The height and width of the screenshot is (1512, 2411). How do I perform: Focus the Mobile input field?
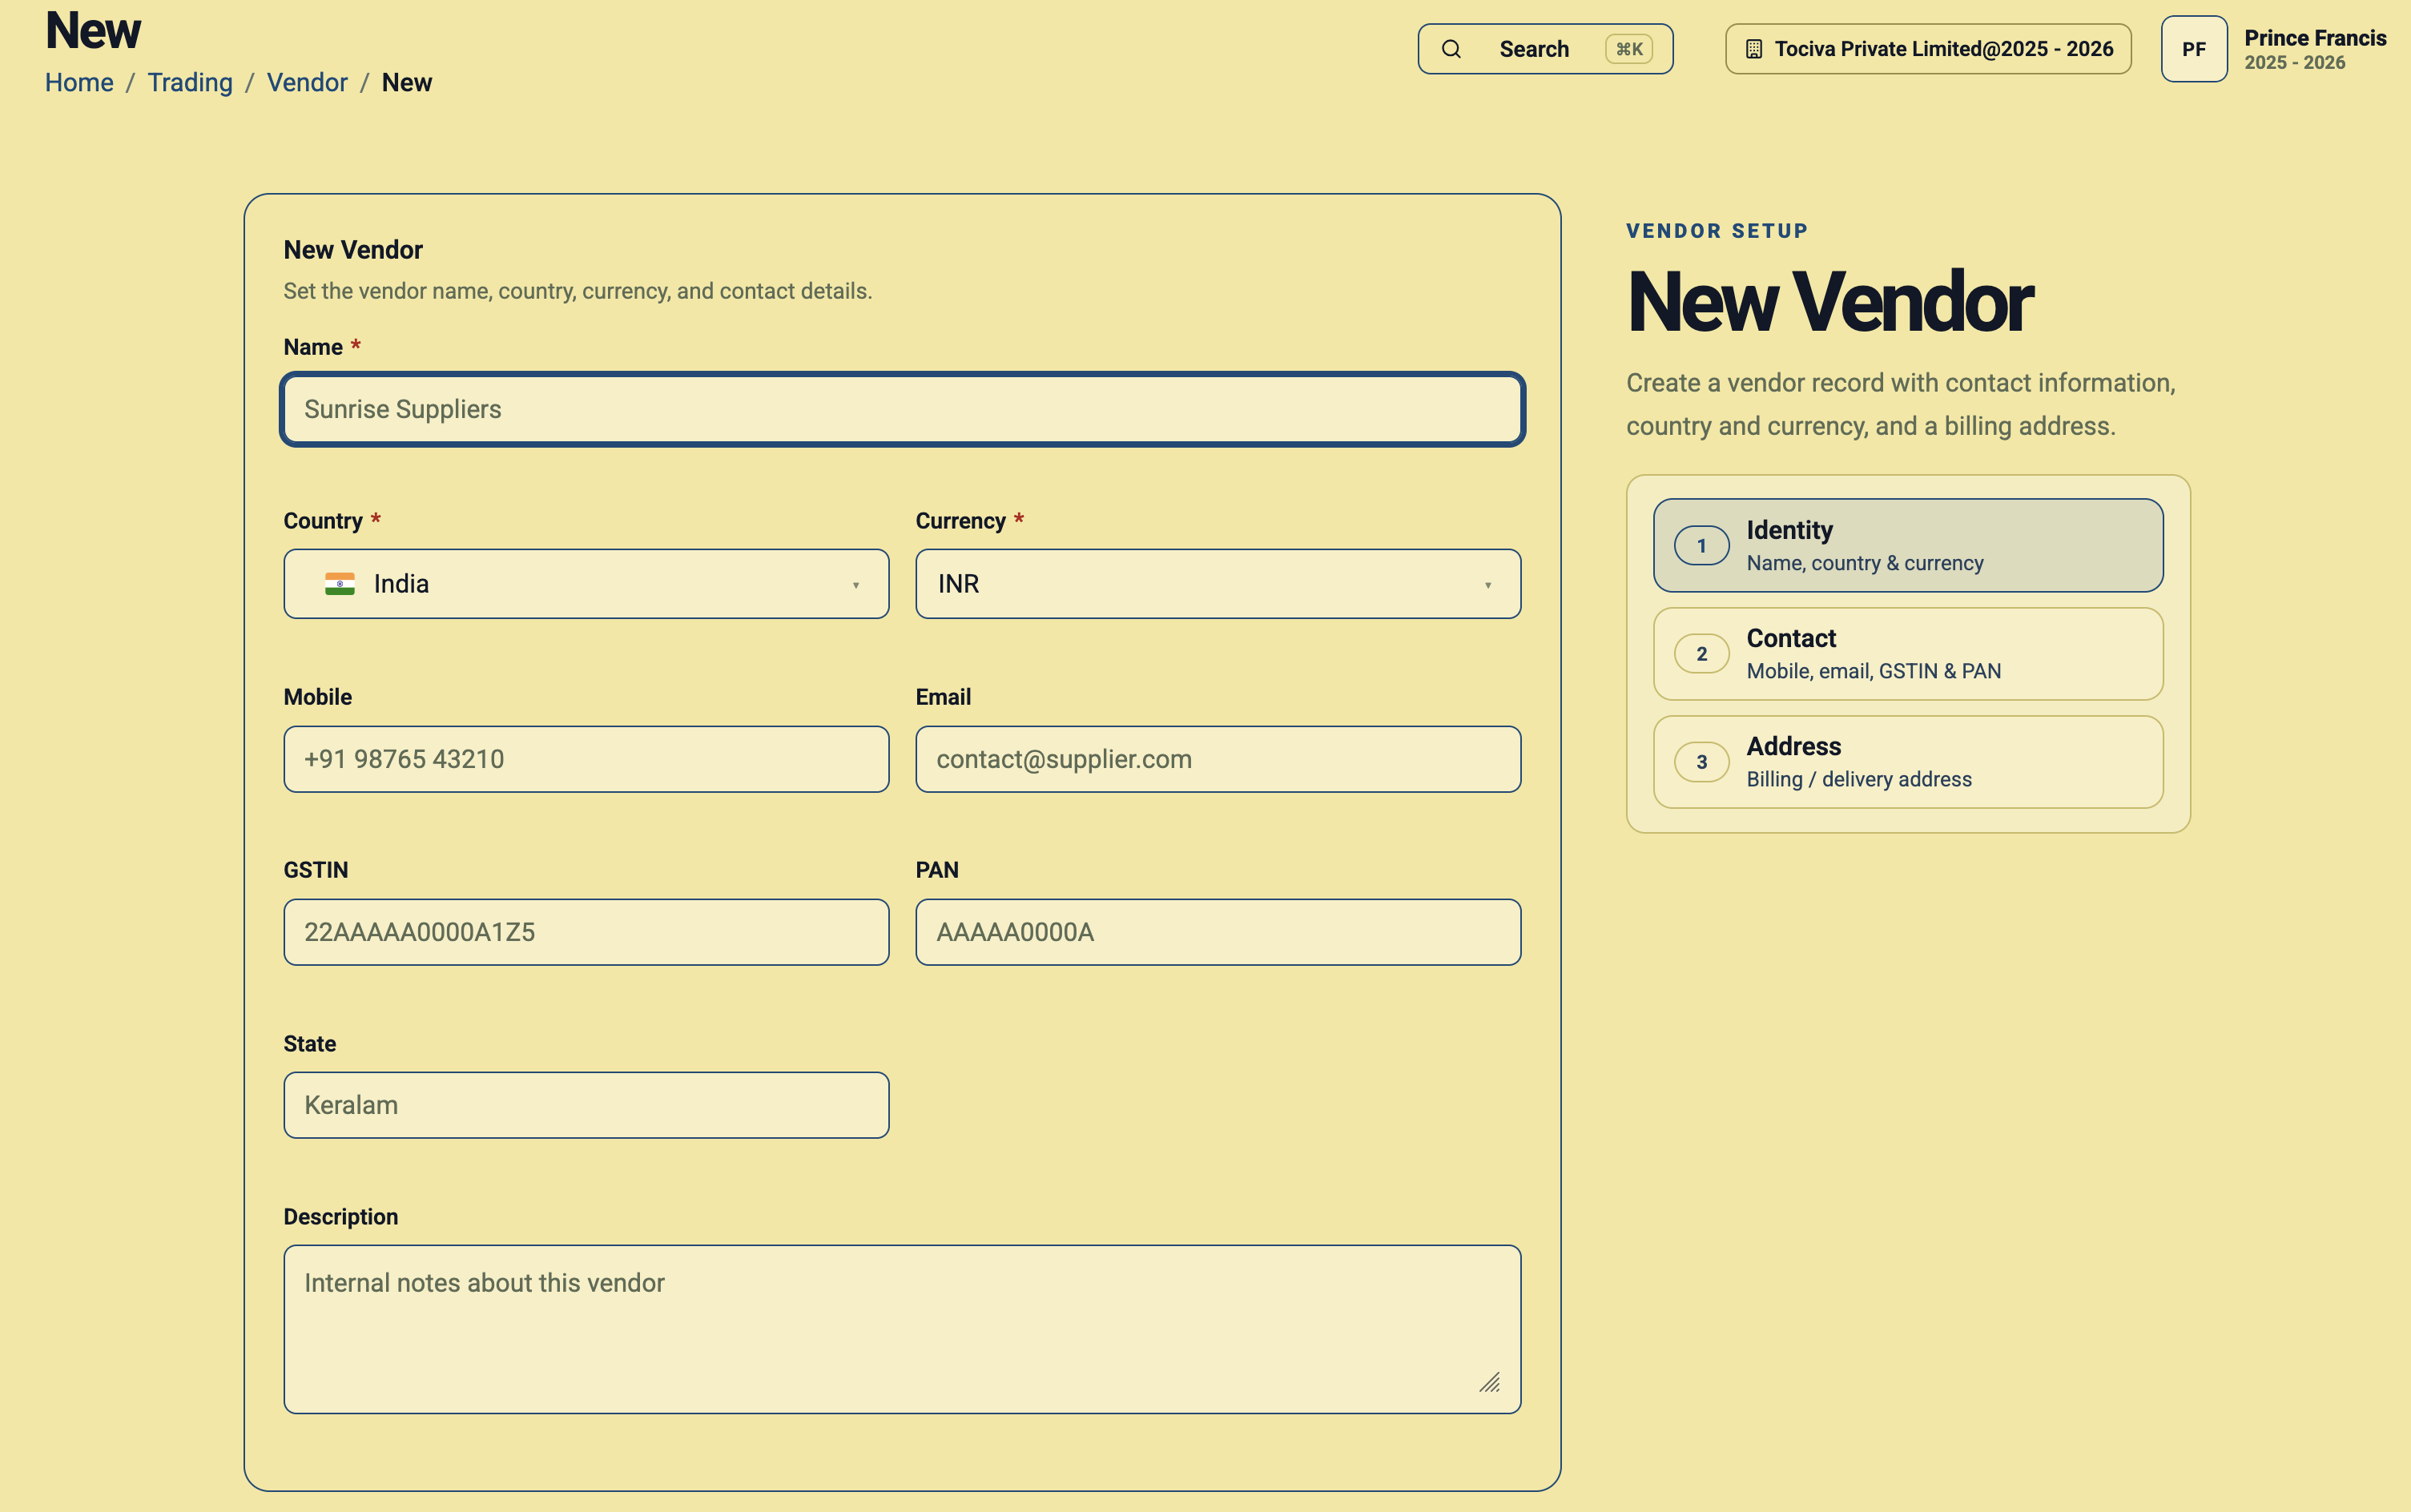[x=586, y=759]
